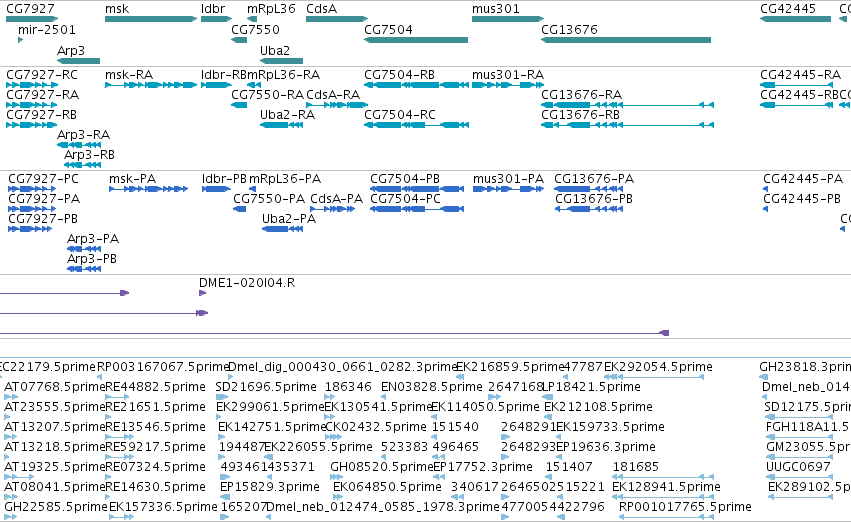
Task: Select EST EK064850.5prime
Action: point(388,487)
